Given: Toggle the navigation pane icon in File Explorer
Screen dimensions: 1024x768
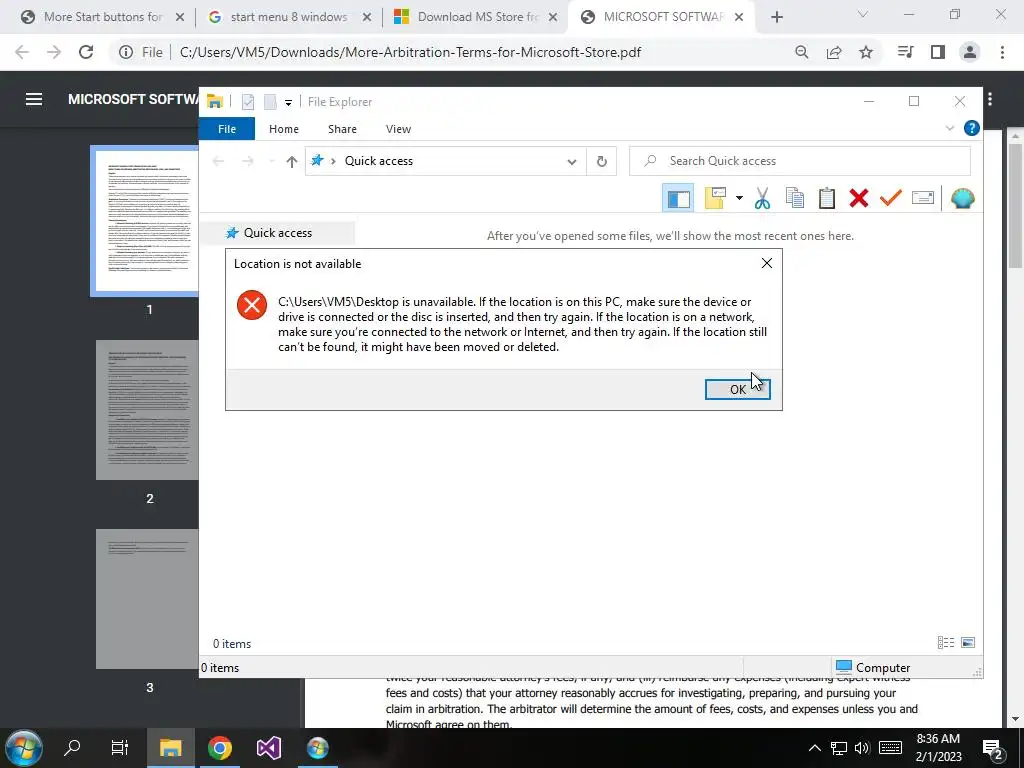Looking at the screenshot, I should (678, 198).
